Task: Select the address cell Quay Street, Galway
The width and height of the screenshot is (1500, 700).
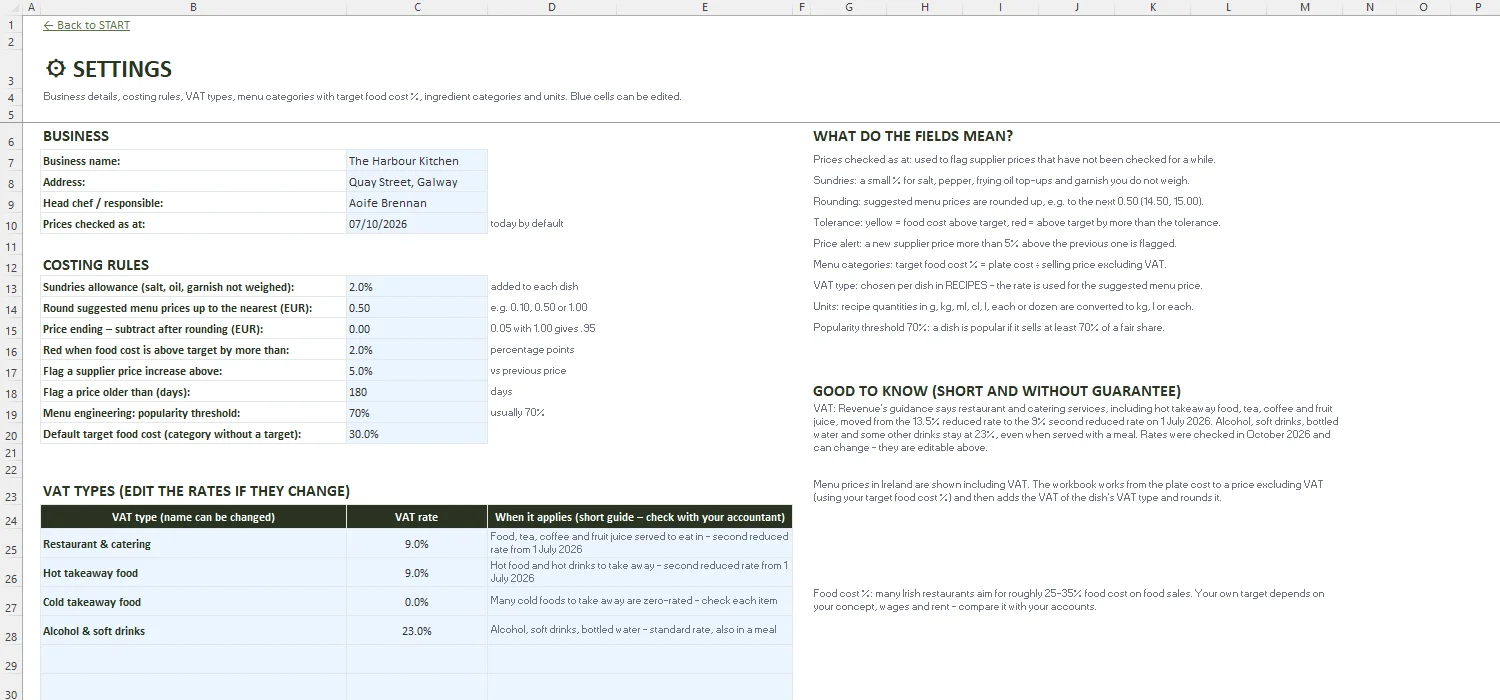Action: coord(417,182)
